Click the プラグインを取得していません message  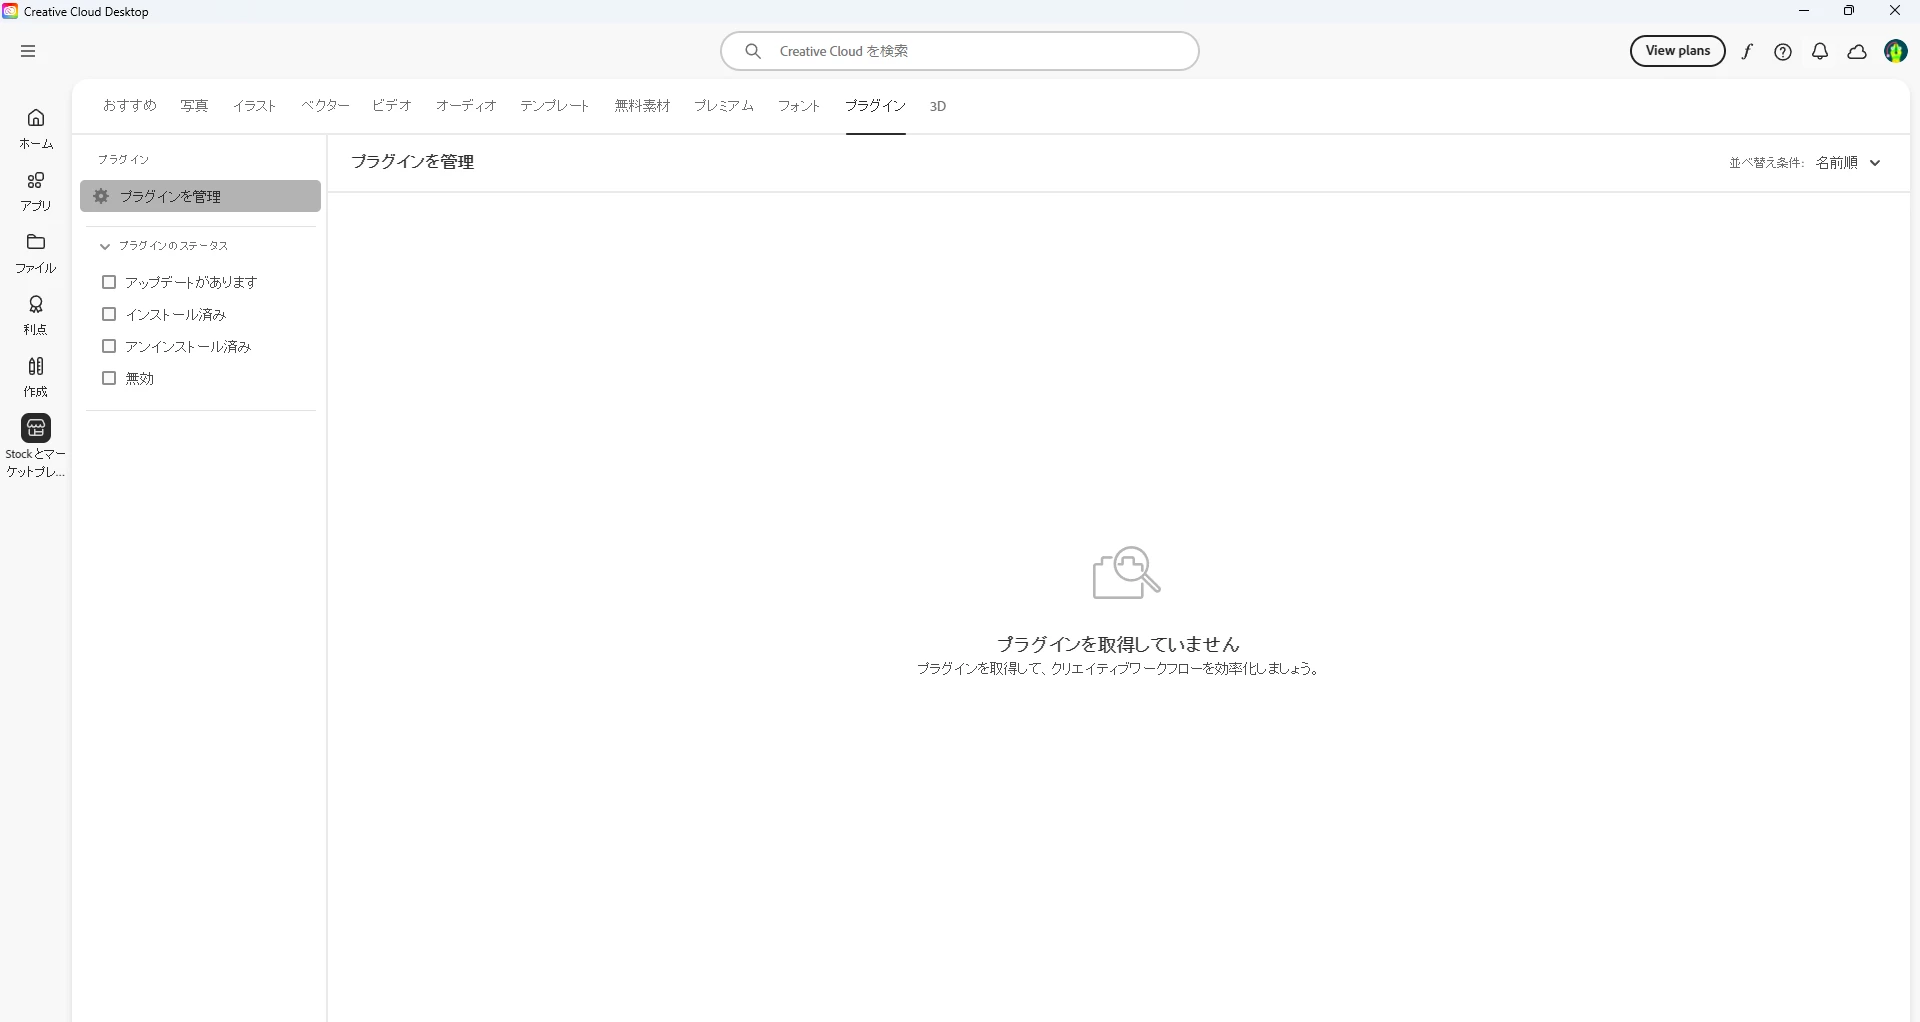[1118, 644]
